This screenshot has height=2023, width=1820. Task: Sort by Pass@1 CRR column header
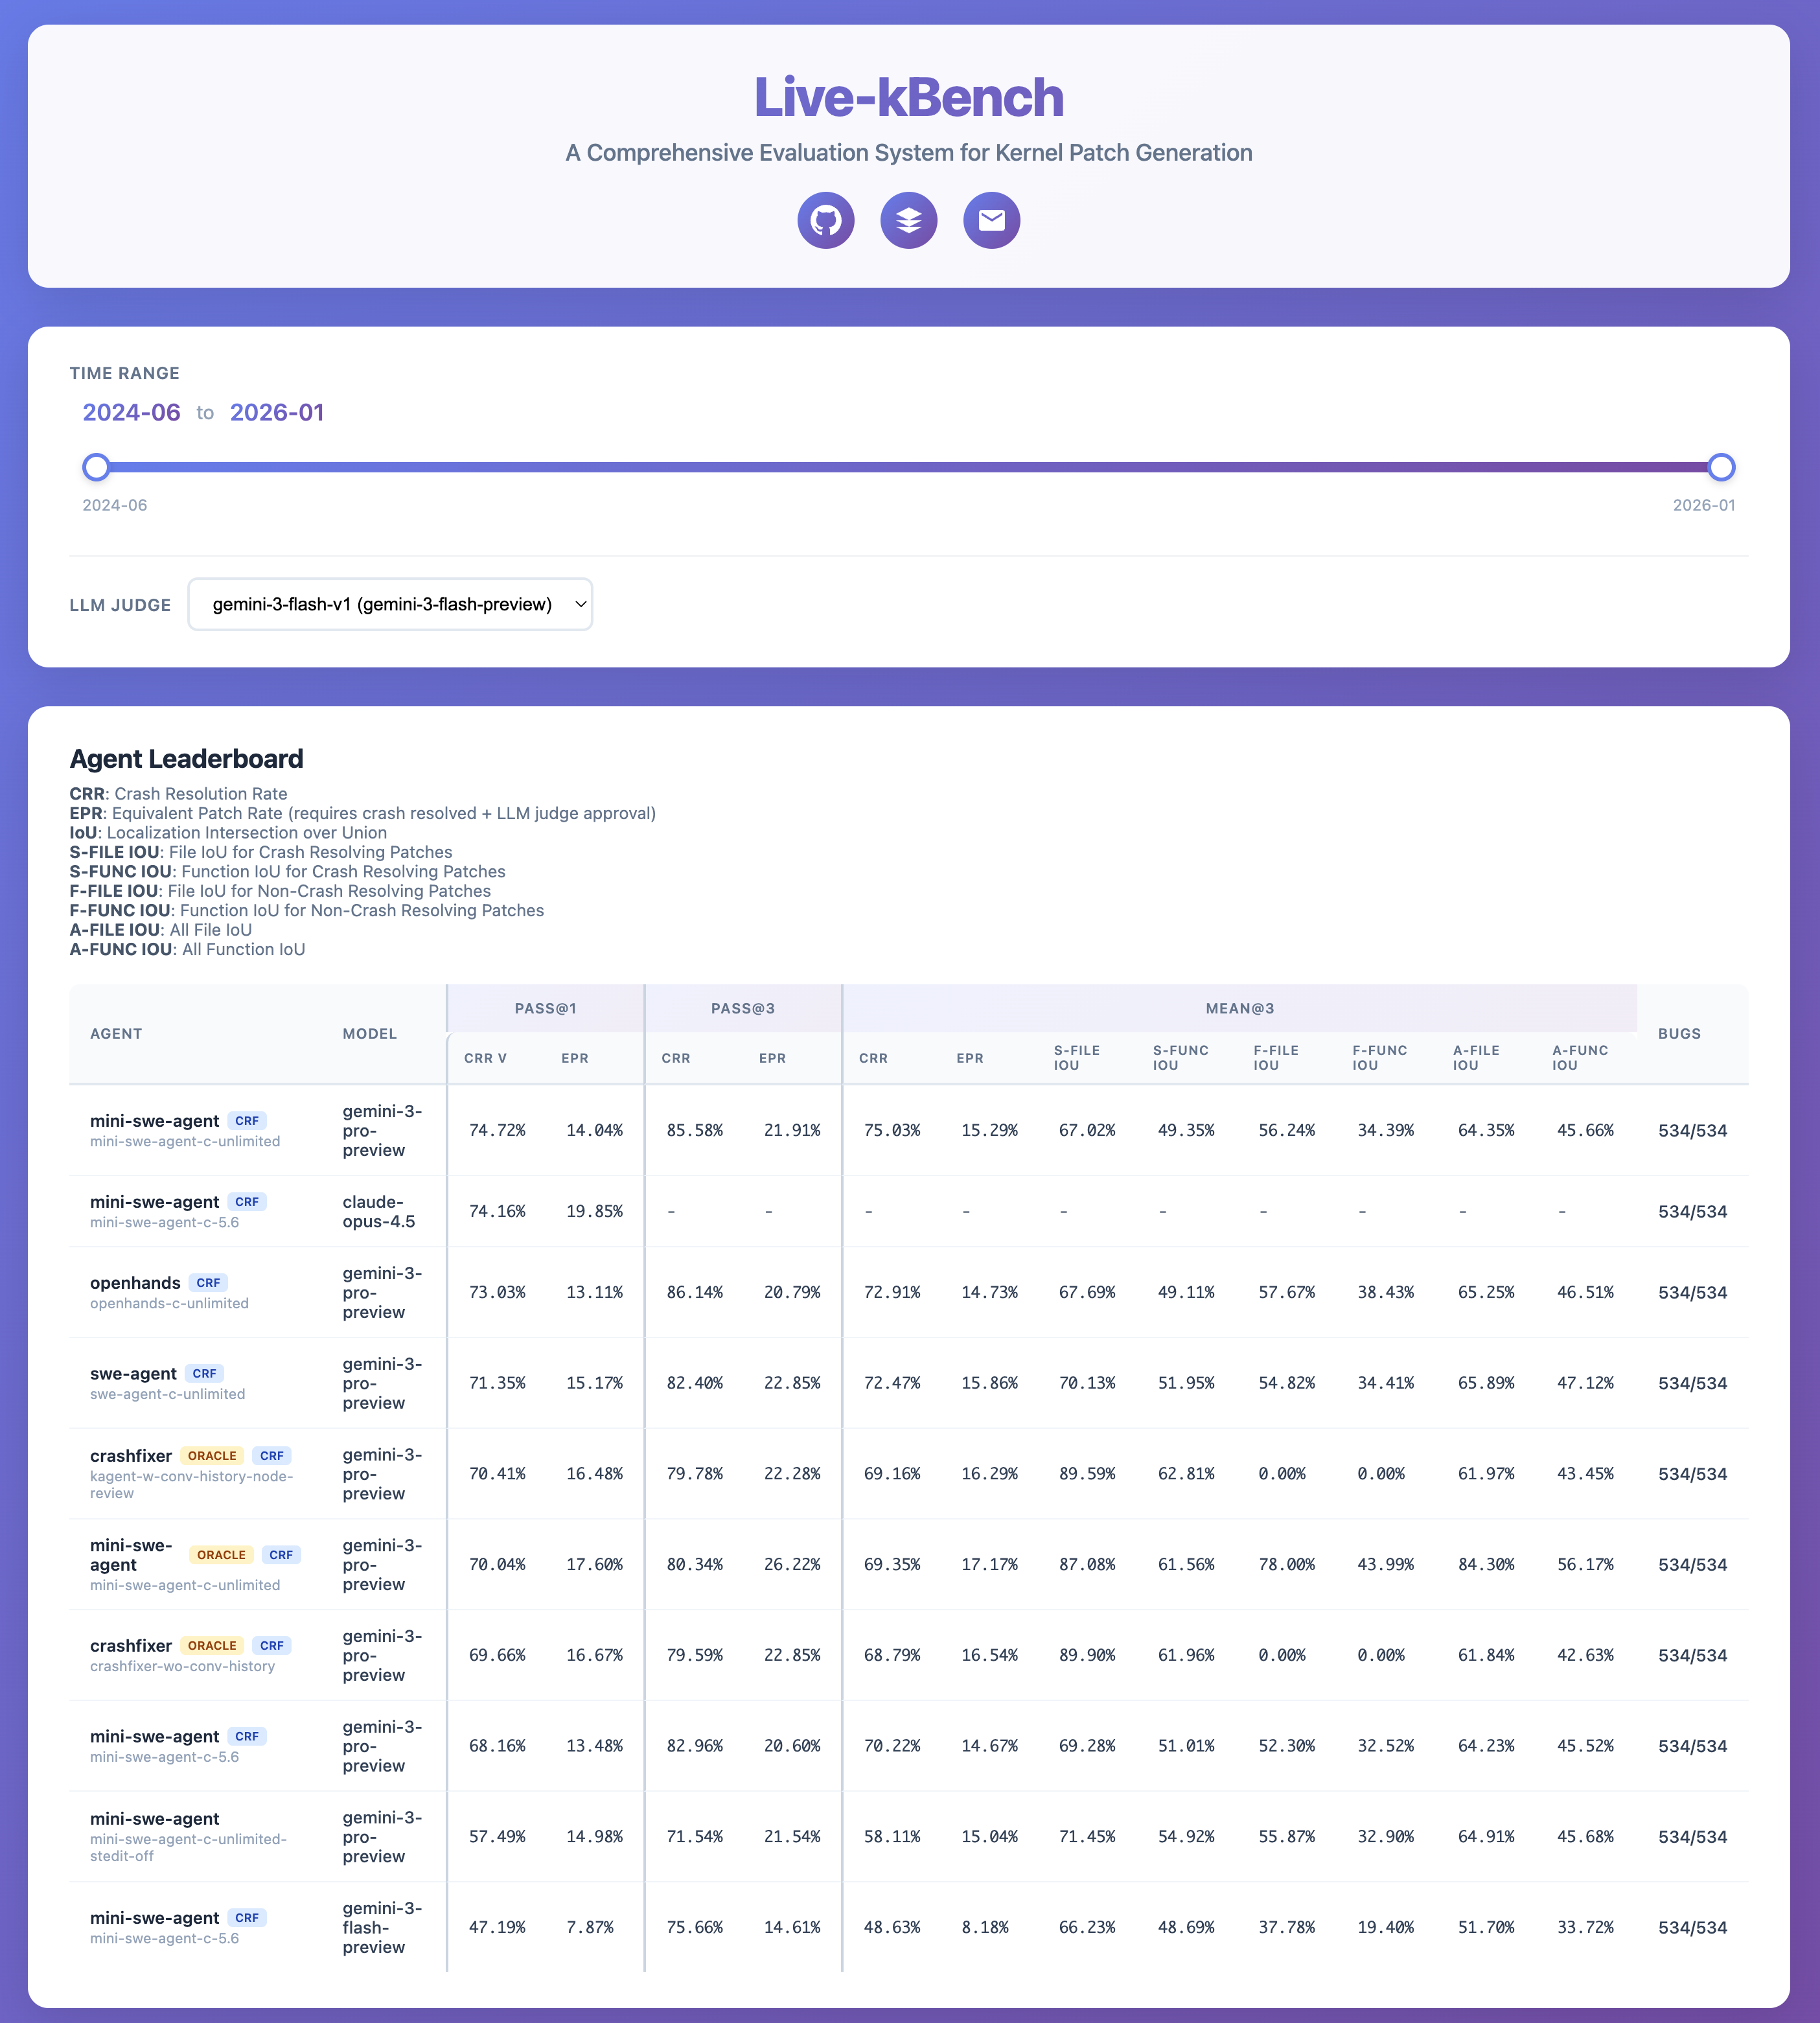coord(485,1058)
